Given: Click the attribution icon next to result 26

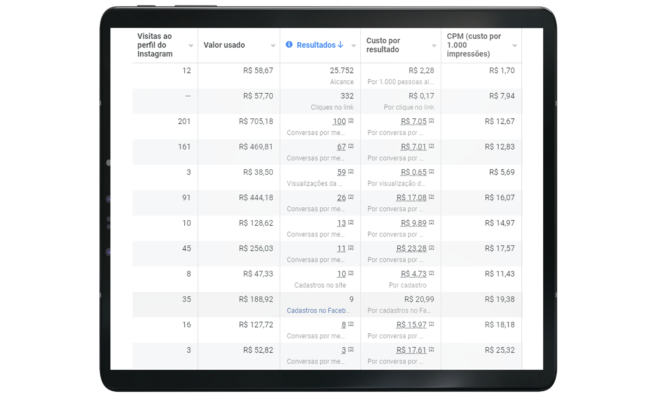Looking at the screenshot, I should click(x=351, y=197).
